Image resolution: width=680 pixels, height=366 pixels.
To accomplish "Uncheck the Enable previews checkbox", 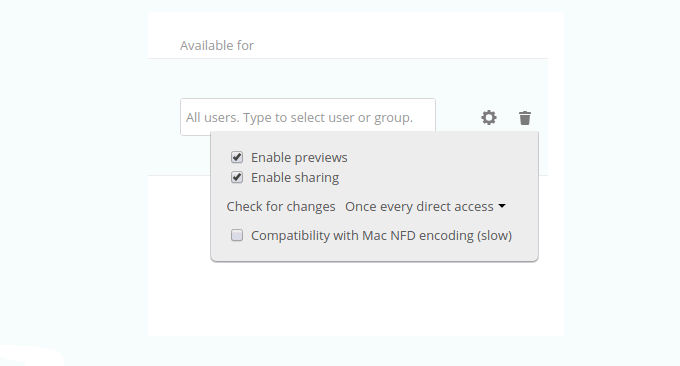I will pyautogui.click(x=237, y=157).
